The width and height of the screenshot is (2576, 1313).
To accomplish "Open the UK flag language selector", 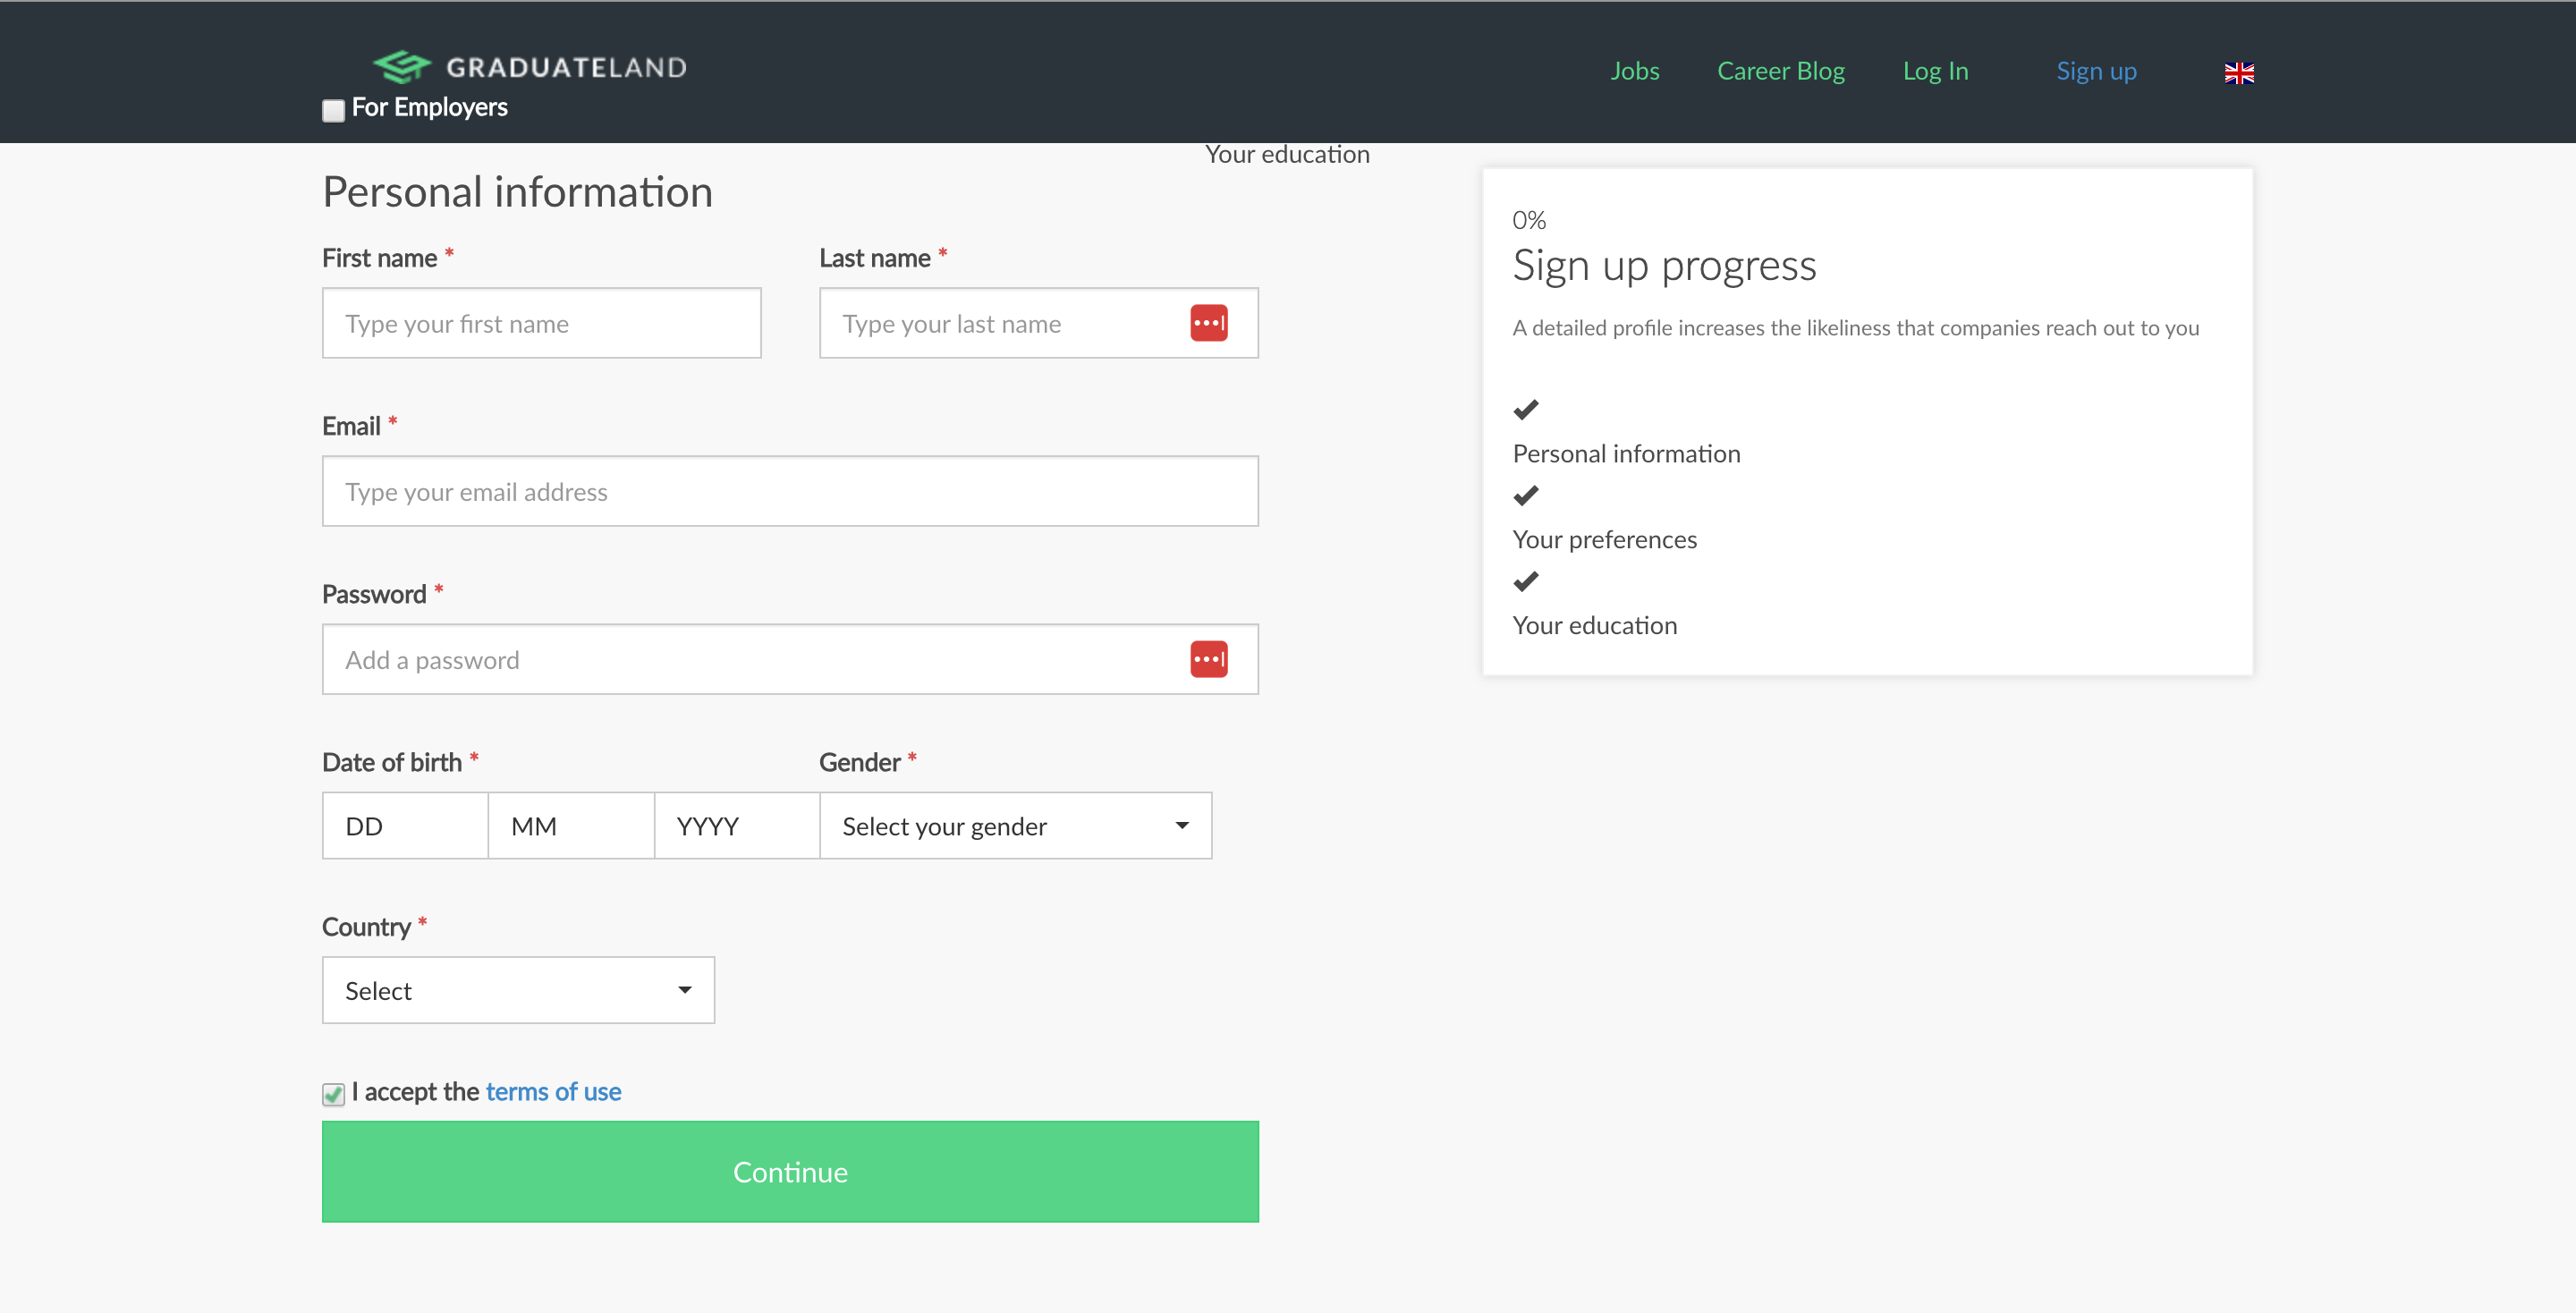I will click(x=2239, y=72).
